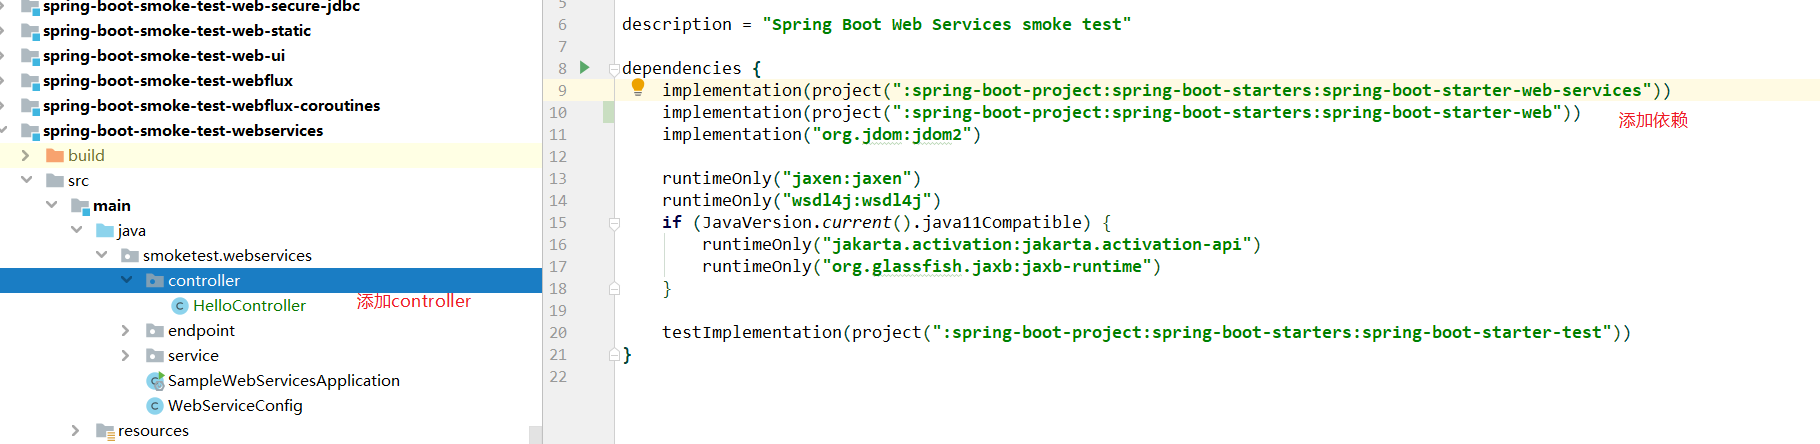This screenshot has height=444, width=1820.
Task: Click the controller package icon
Action: coord(155,280)
